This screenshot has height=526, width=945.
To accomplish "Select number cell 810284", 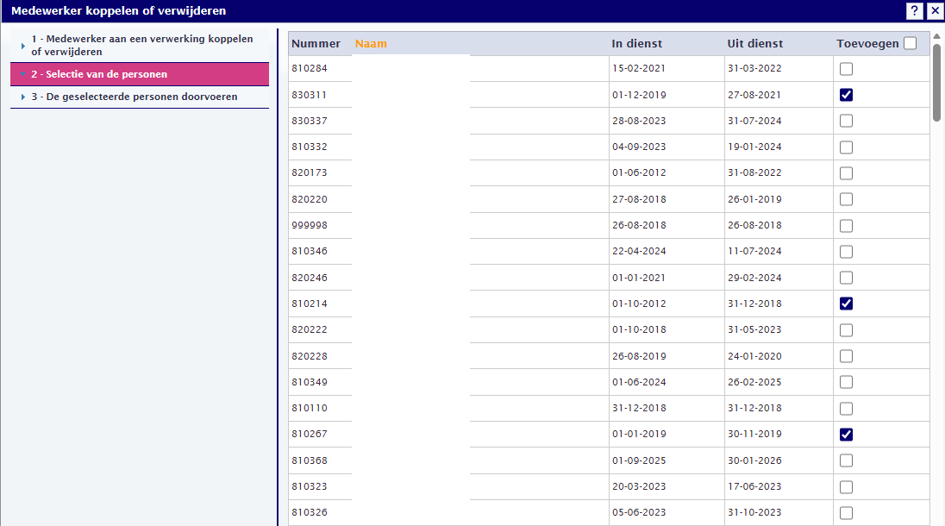I will click(x=310, y=68).
